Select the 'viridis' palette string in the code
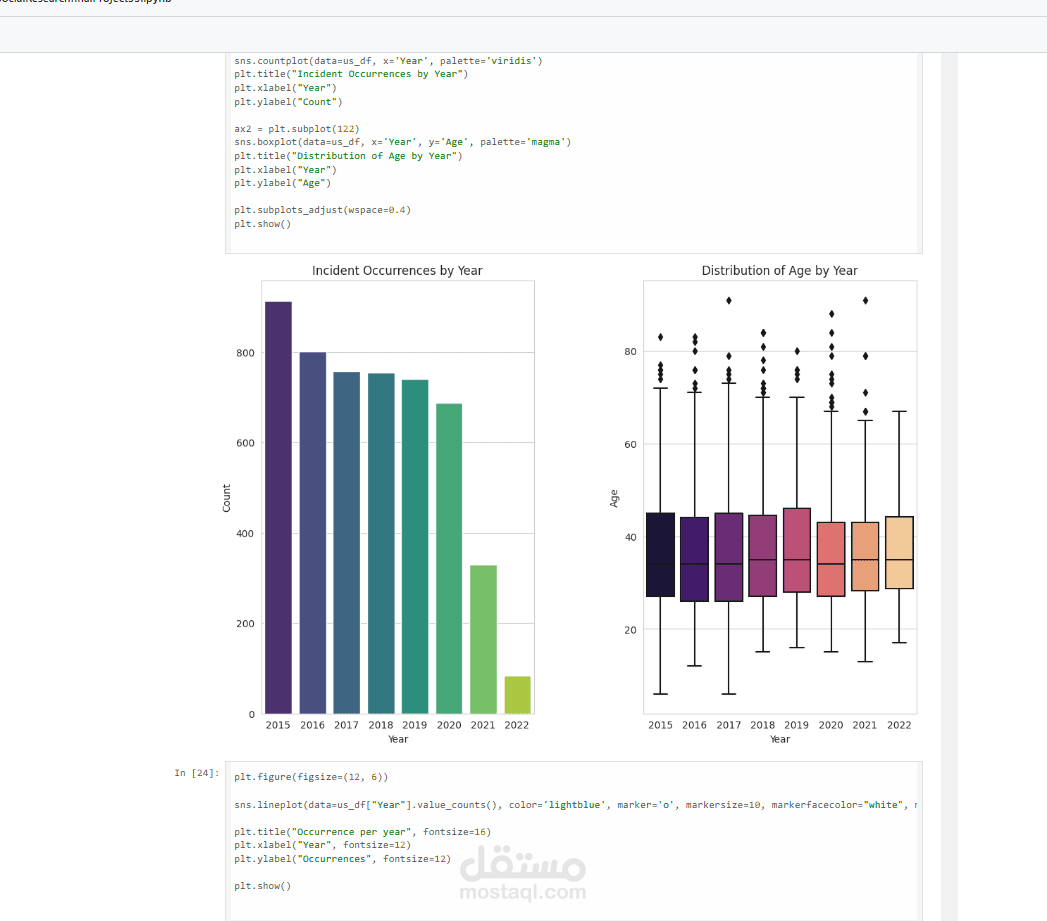Screen dimensions: 1047x921 (512, 60)
